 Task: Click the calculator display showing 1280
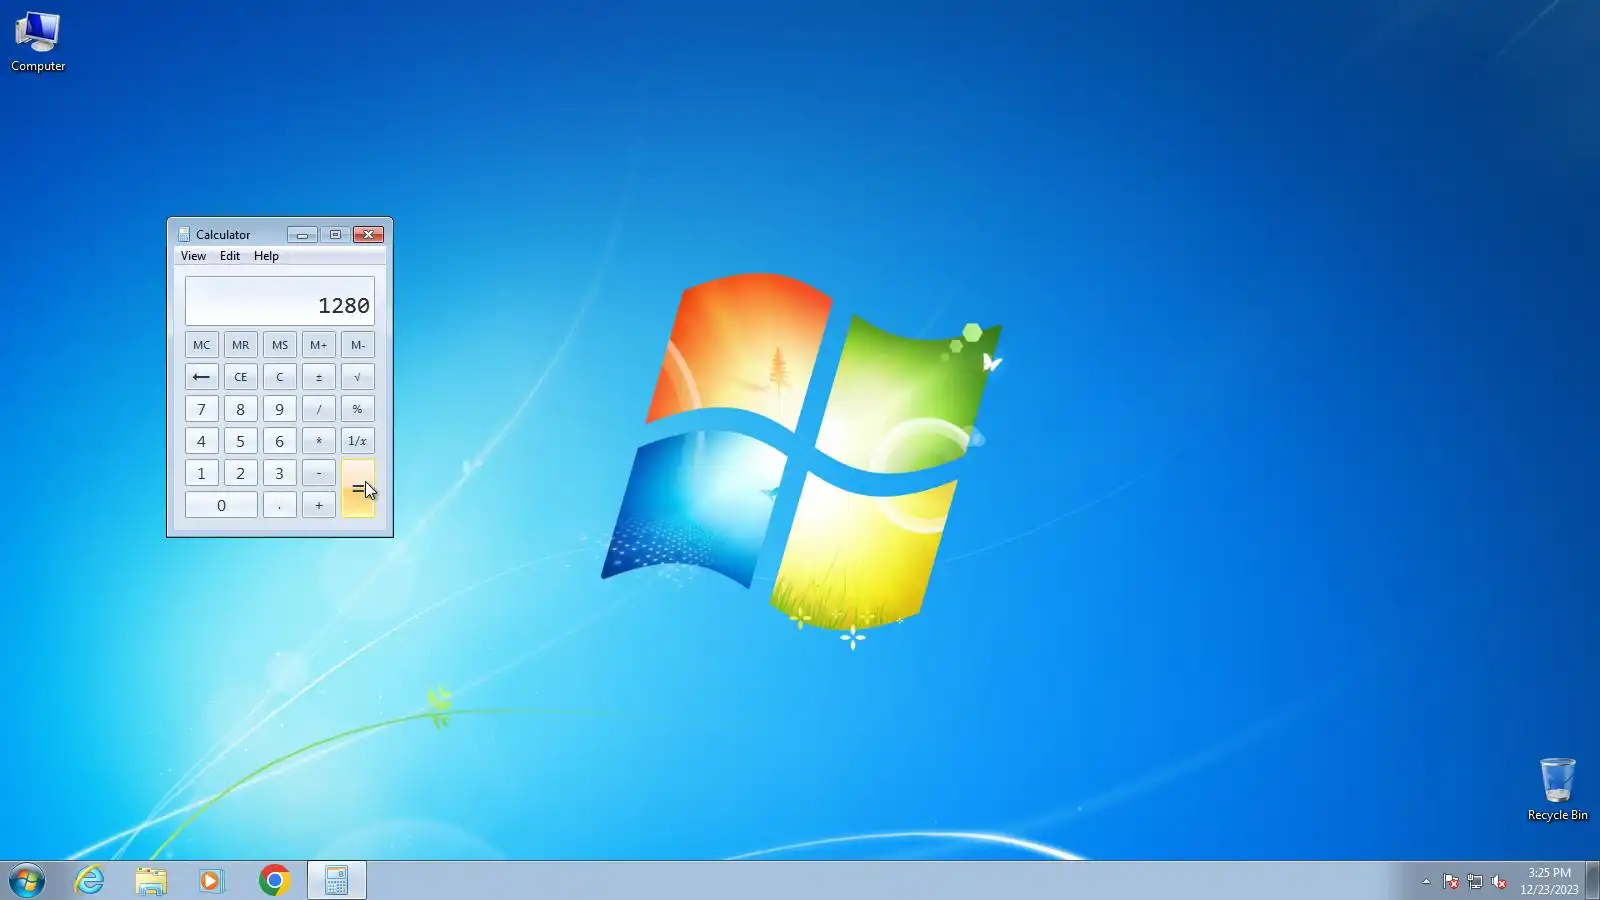280,301
